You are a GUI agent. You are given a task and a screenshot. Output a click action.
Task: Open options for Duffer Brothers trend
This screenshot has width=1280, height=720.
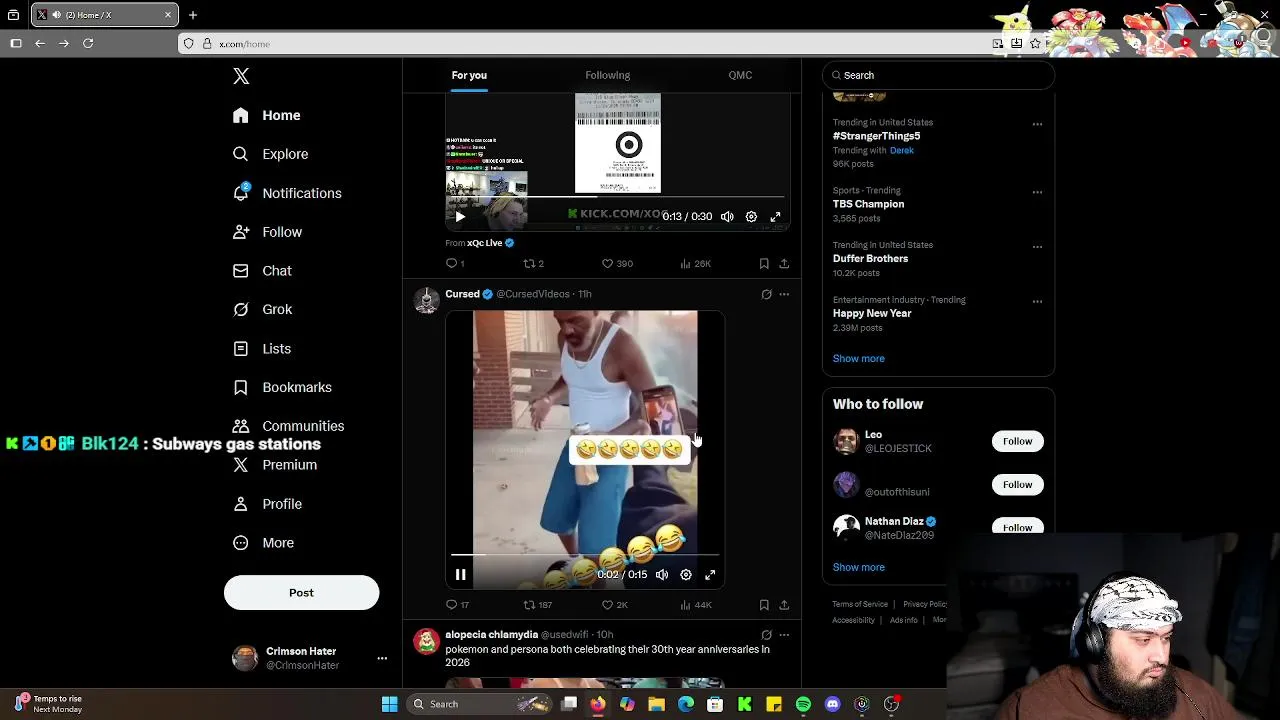1037,247
